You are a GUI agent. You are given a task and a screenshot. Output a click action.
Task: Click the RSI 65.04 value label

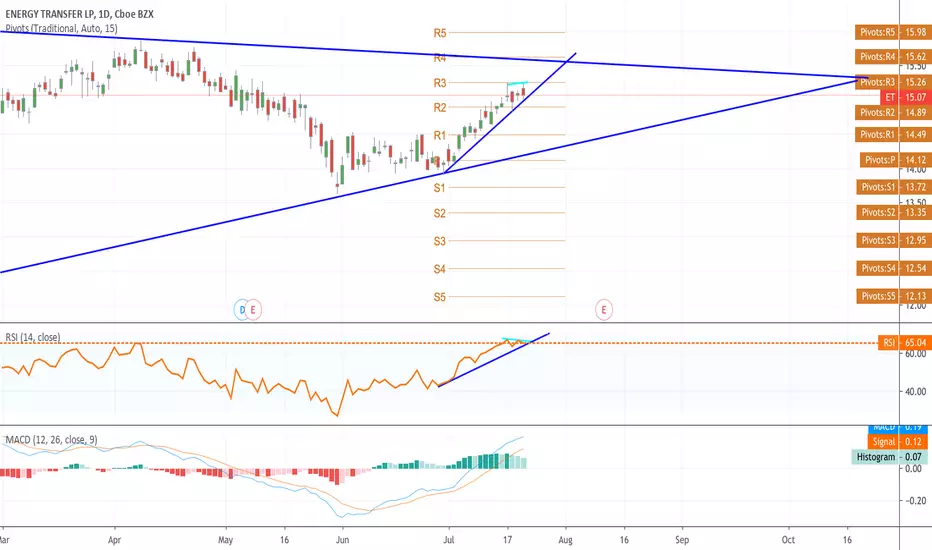(904, 342)
